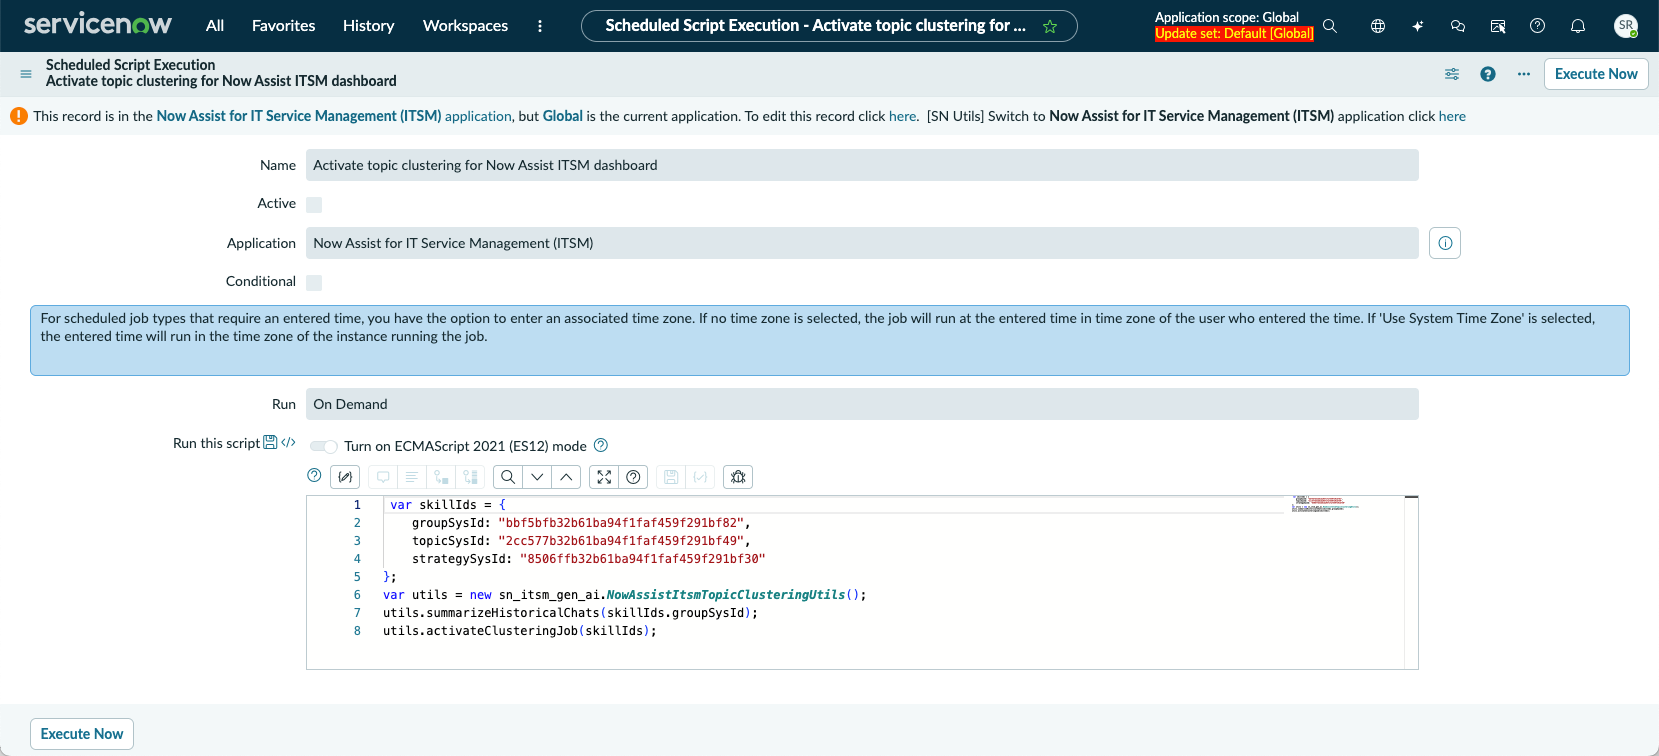This screenshot has width=1659, height=756.
Task: Open the Now Assist for ITSM application link
Action: [334, 116]
